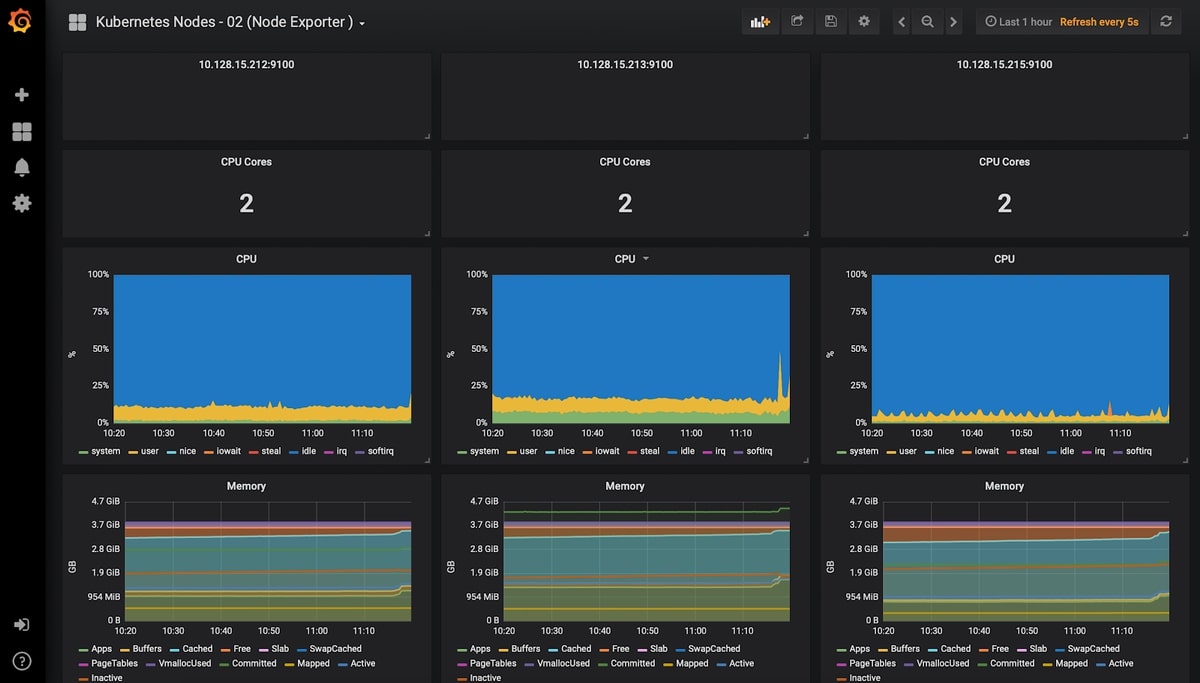1200x683 pixels.
Task: Click the Add panel toolbar icon
Action: pyautogui.click(x=760, y=21)
